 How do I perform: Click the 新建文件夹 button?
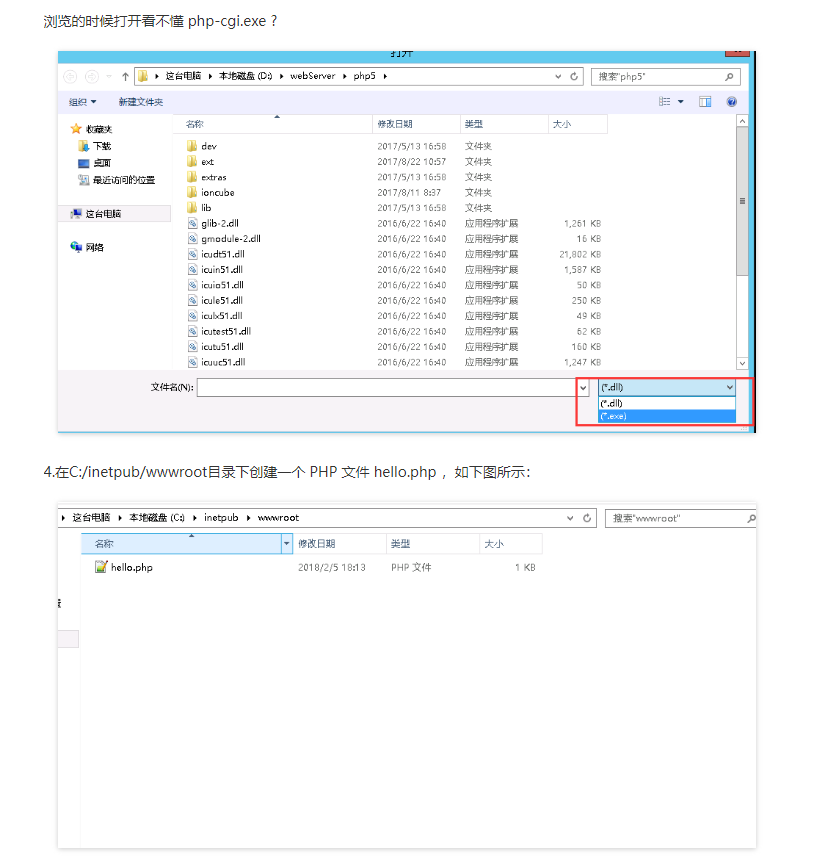click(140, 102)
